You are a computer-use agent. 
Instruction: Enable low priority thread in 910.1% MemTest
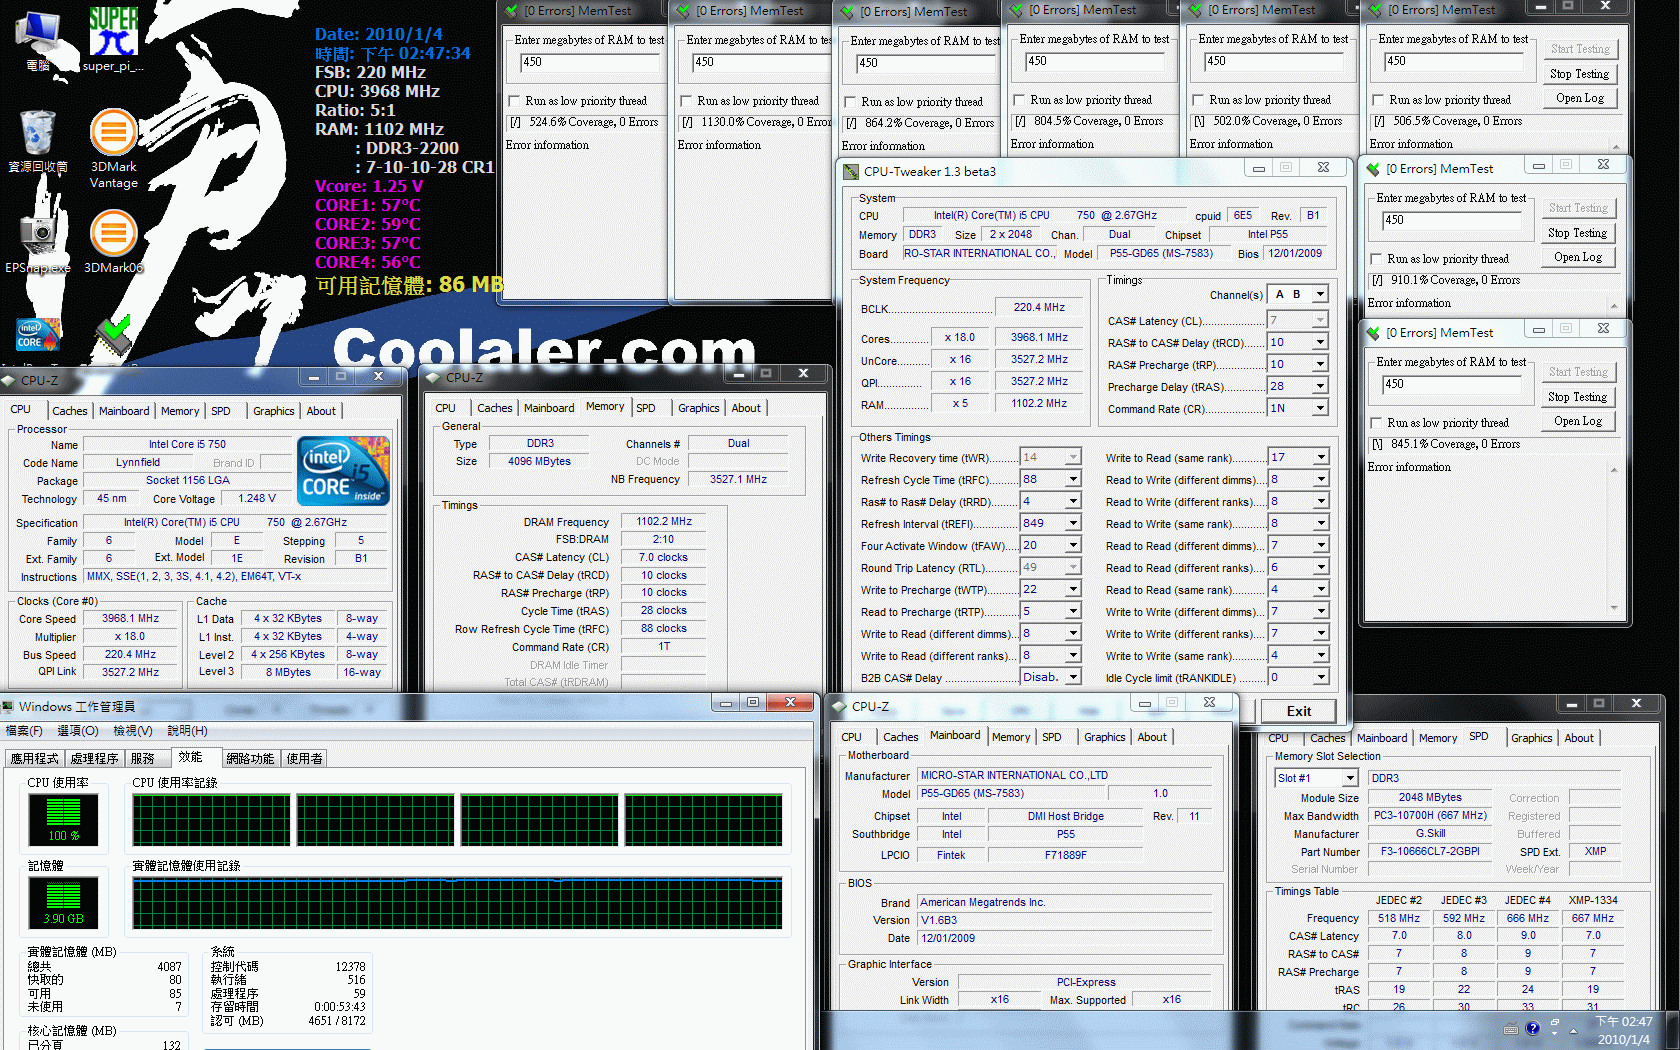1376,259
